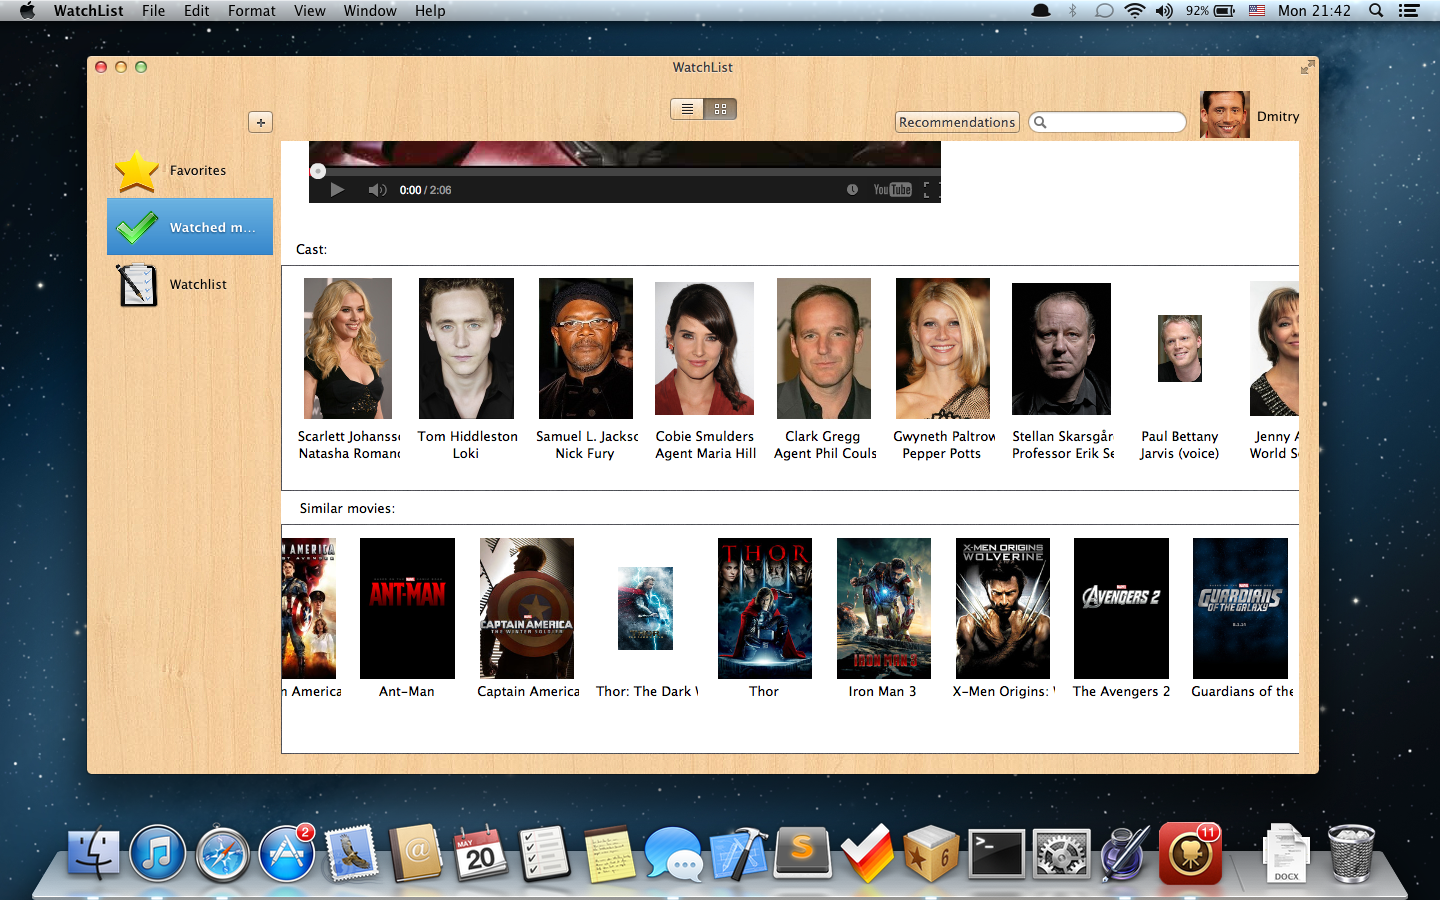Click the battery status icon
Screen dimensions: 1440x900
[1224, 10]
